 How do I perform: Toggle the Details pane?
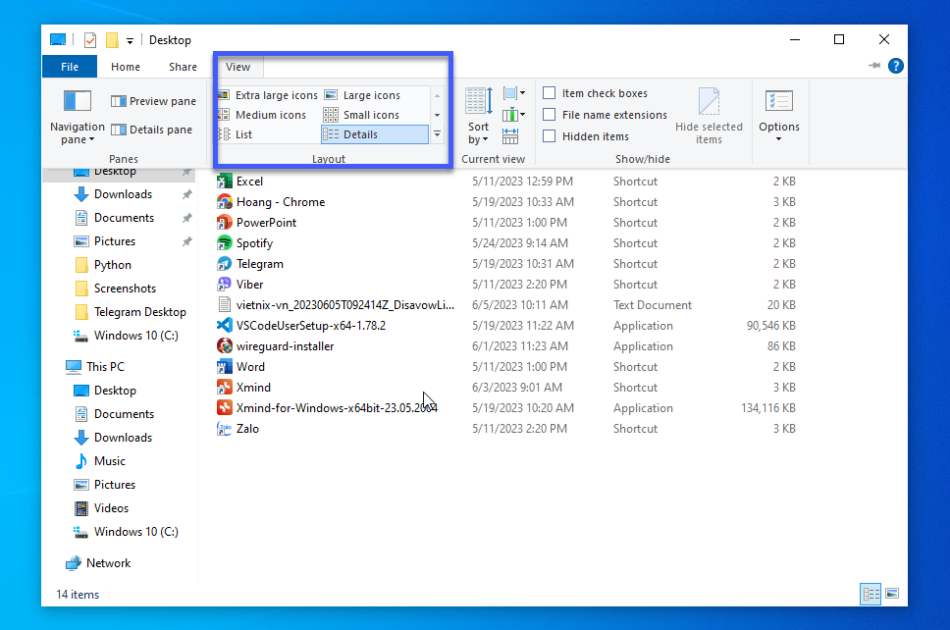point(150,128)
